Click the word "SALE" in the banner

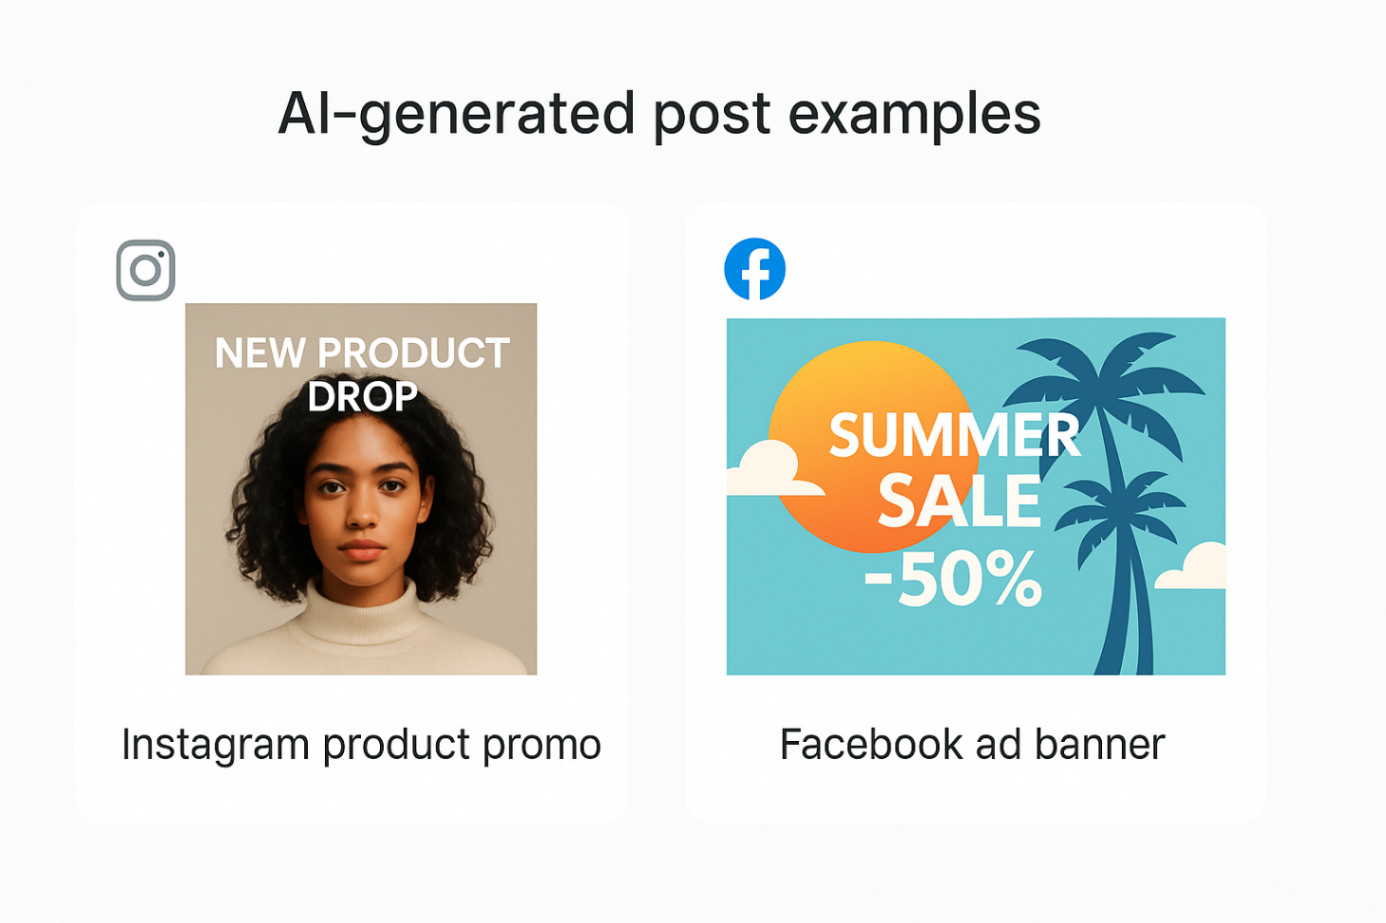point(960,501)
